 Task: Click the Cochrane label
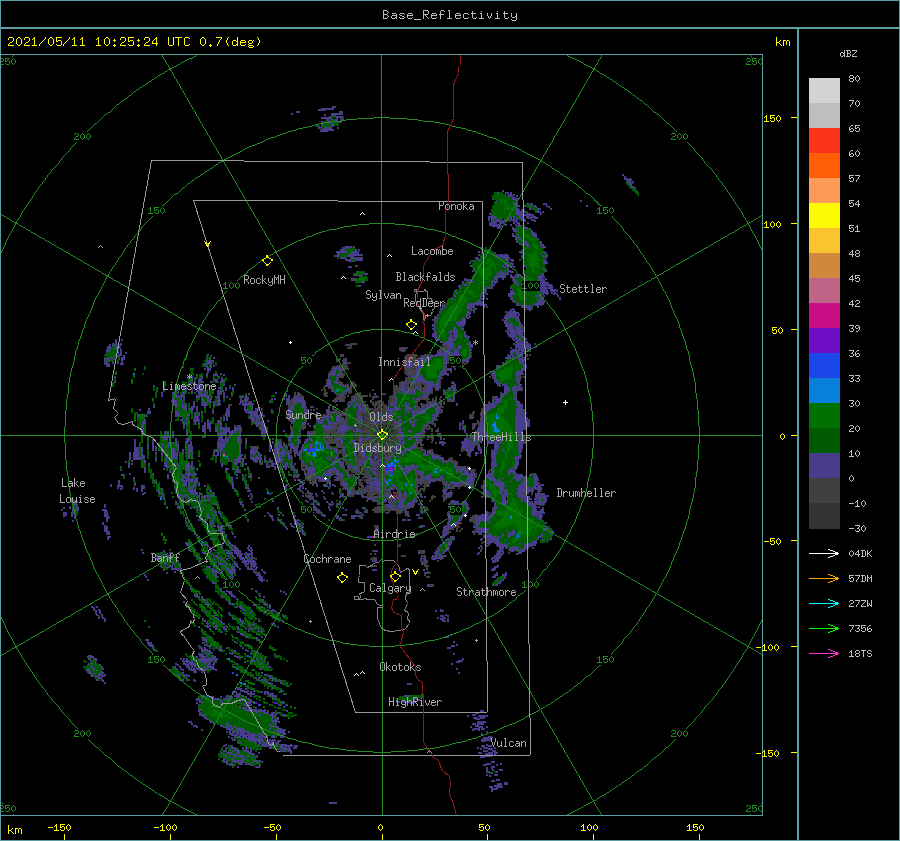tap(327, 559)
